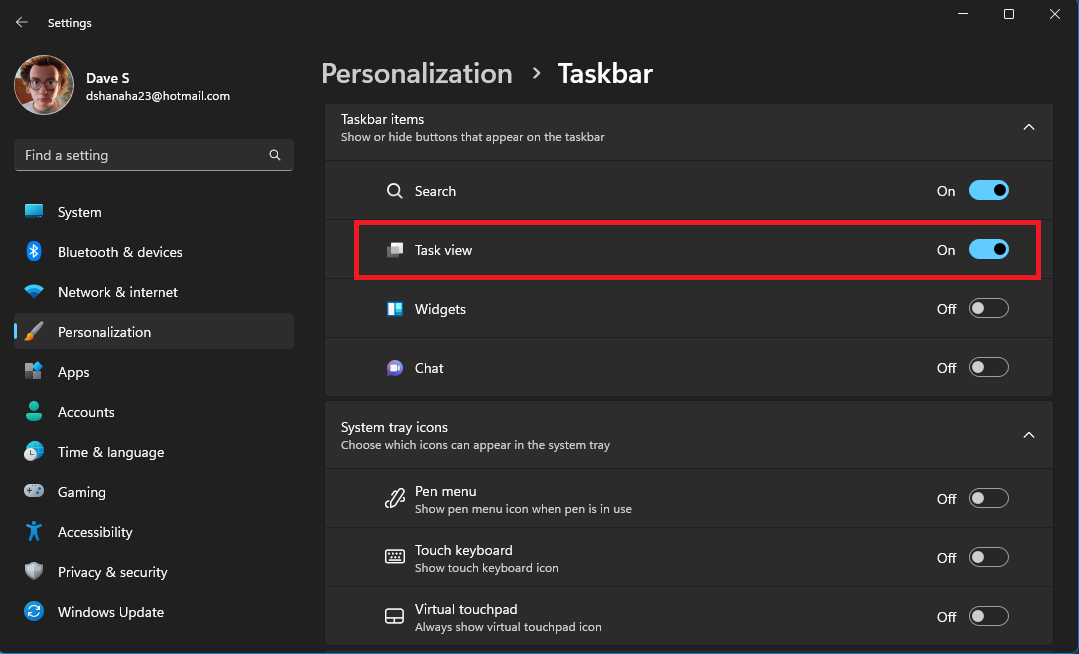
Task: Select the Apps sidebar icon
Action: [33, 372]
